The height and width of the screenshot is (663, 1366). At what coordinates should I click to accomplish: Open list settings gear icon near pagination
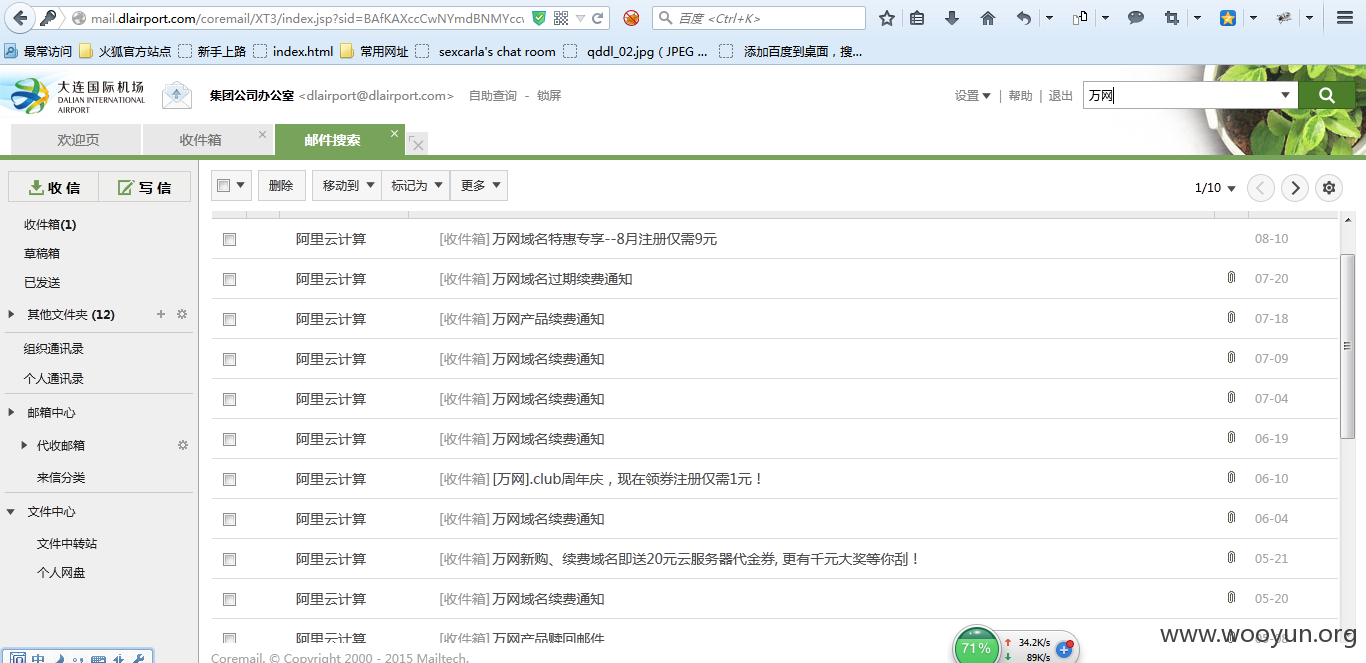coord(1329,187)
